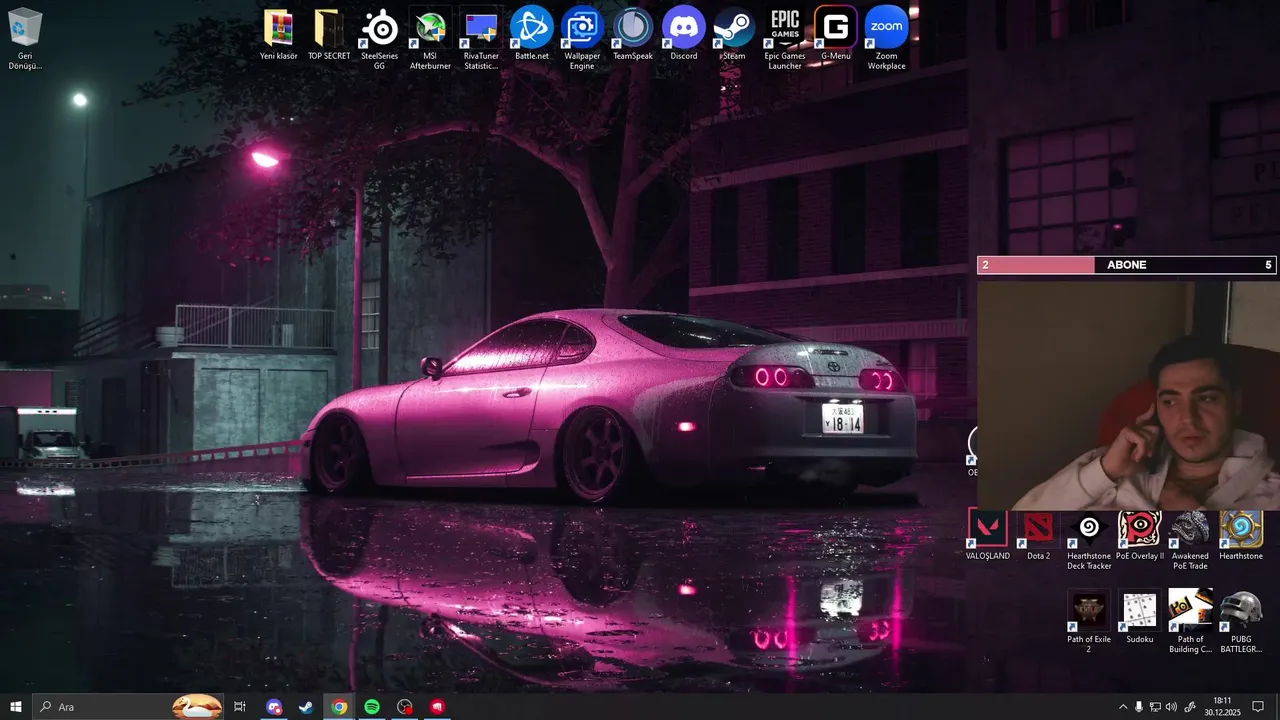
Task: Launch the G-Menu shortcut
Action: click(836, 35)
